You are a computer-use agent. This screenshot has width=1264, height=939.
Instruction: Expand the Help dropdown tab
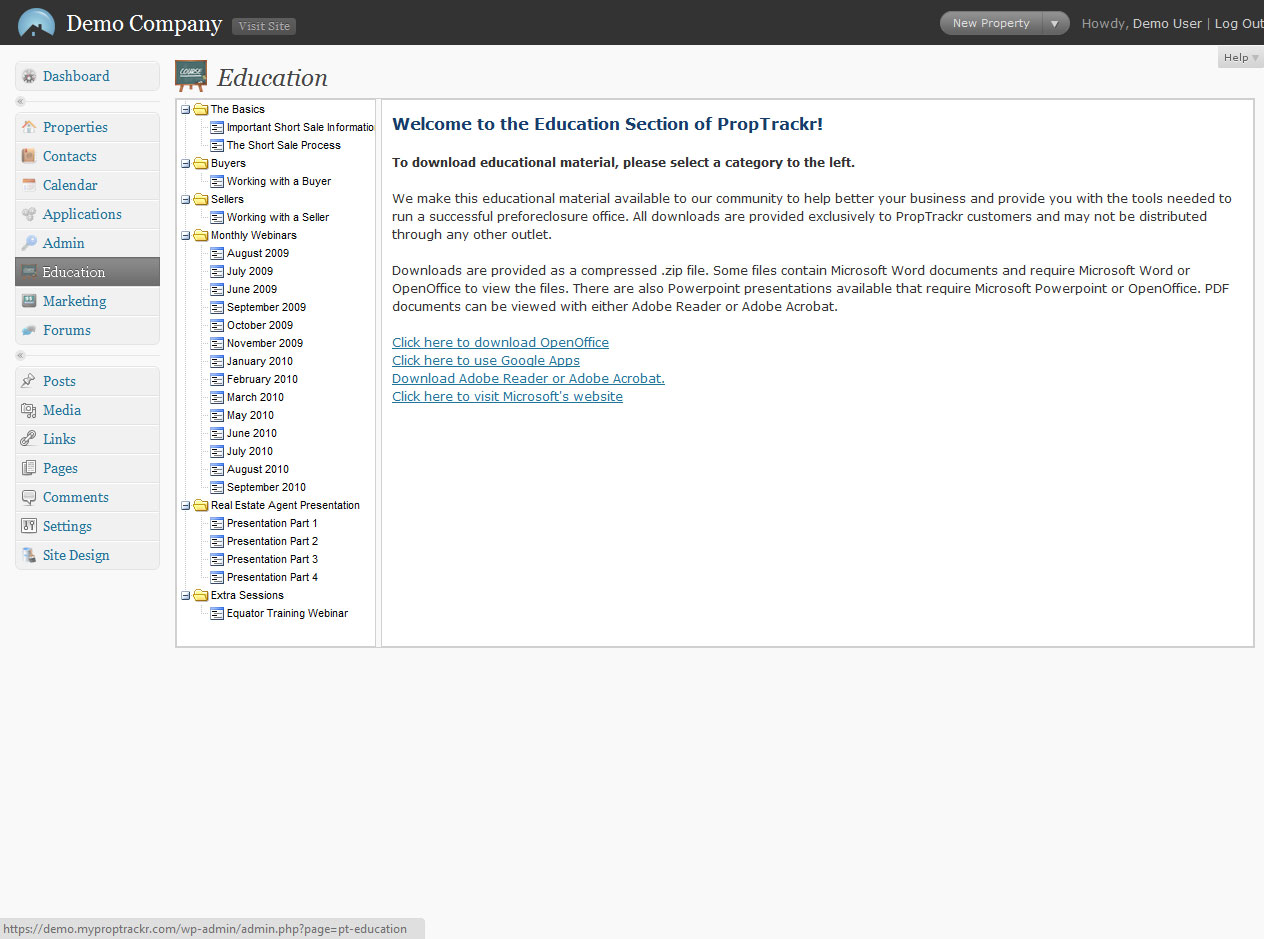point(1240,58)
